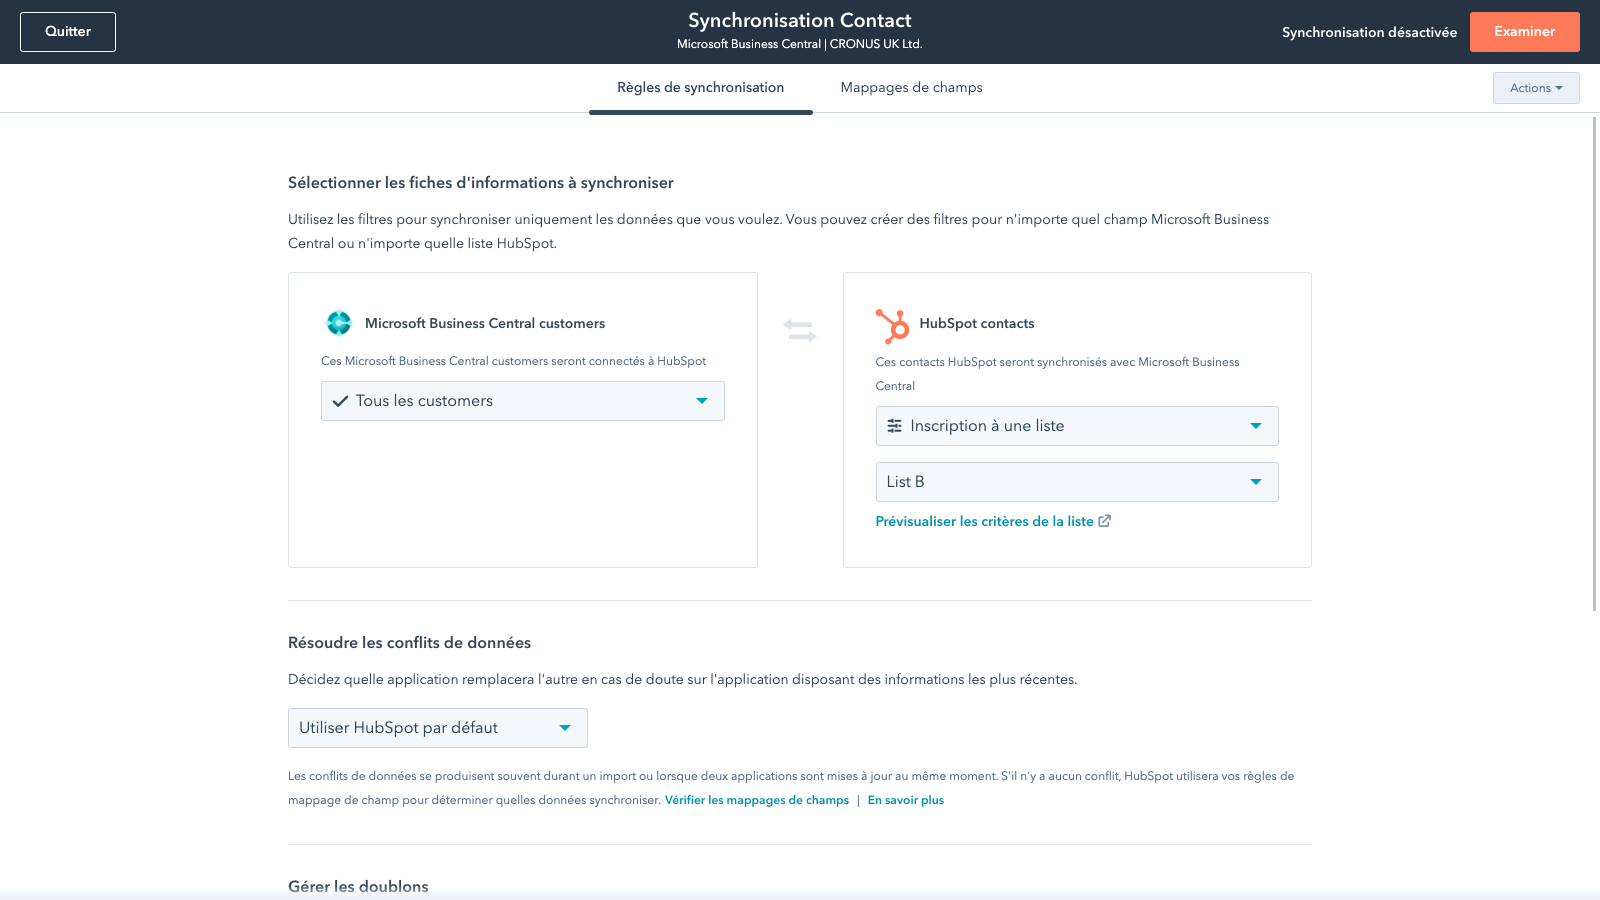Expand the Inscription à une liste dropdown
This screenshot has width=1600, height=900.
pos(1076,426)
